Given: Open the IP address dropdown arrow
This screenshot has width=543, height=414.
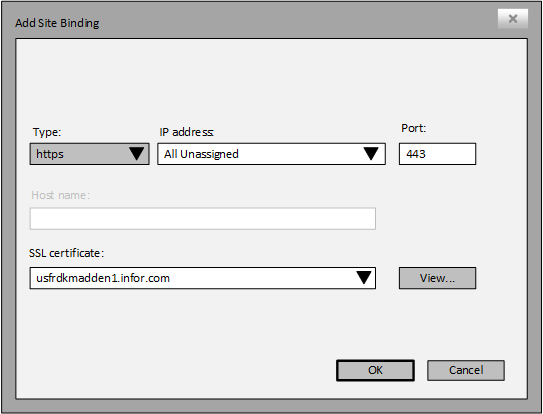Looking at the screenshot, I should pos(371,154).
